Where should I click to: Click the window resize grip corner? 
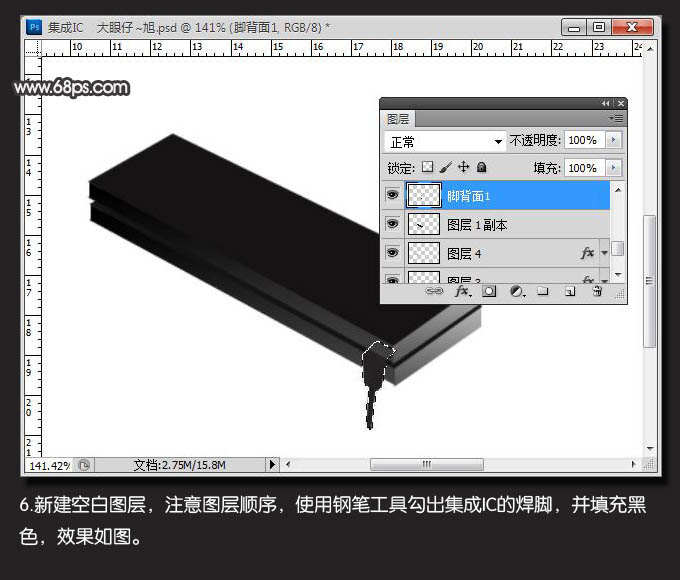pyautogui.click(x=649, y=465)
